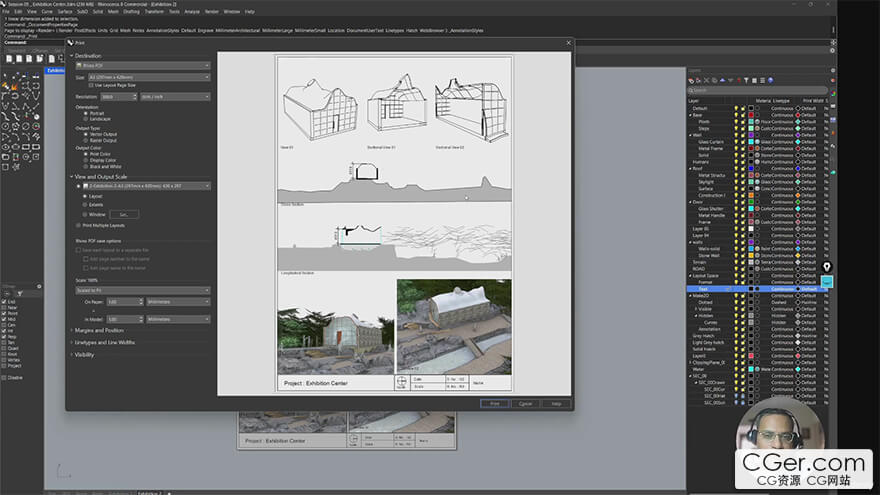Click the new layer icon in Layers panel
This screenshot has width=880, height=495.
692,82
